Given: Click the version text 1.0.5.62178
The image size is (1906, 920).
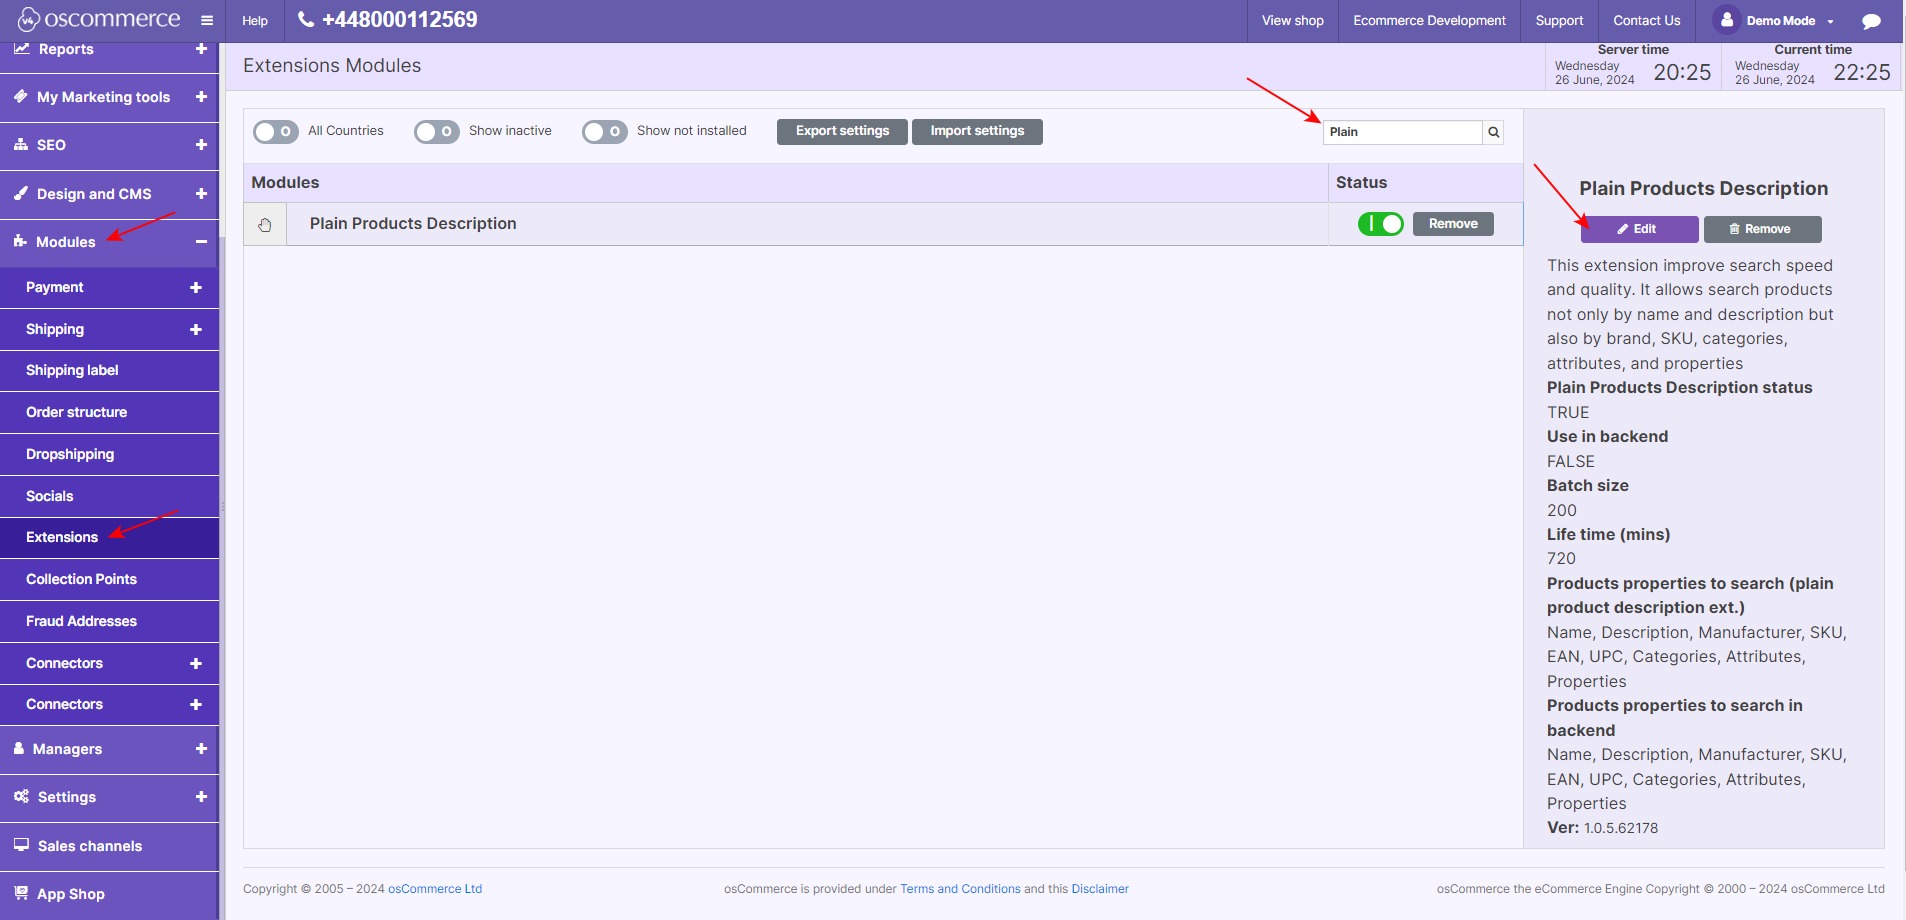Looking at the screenshot, I should pos(1621,828).
